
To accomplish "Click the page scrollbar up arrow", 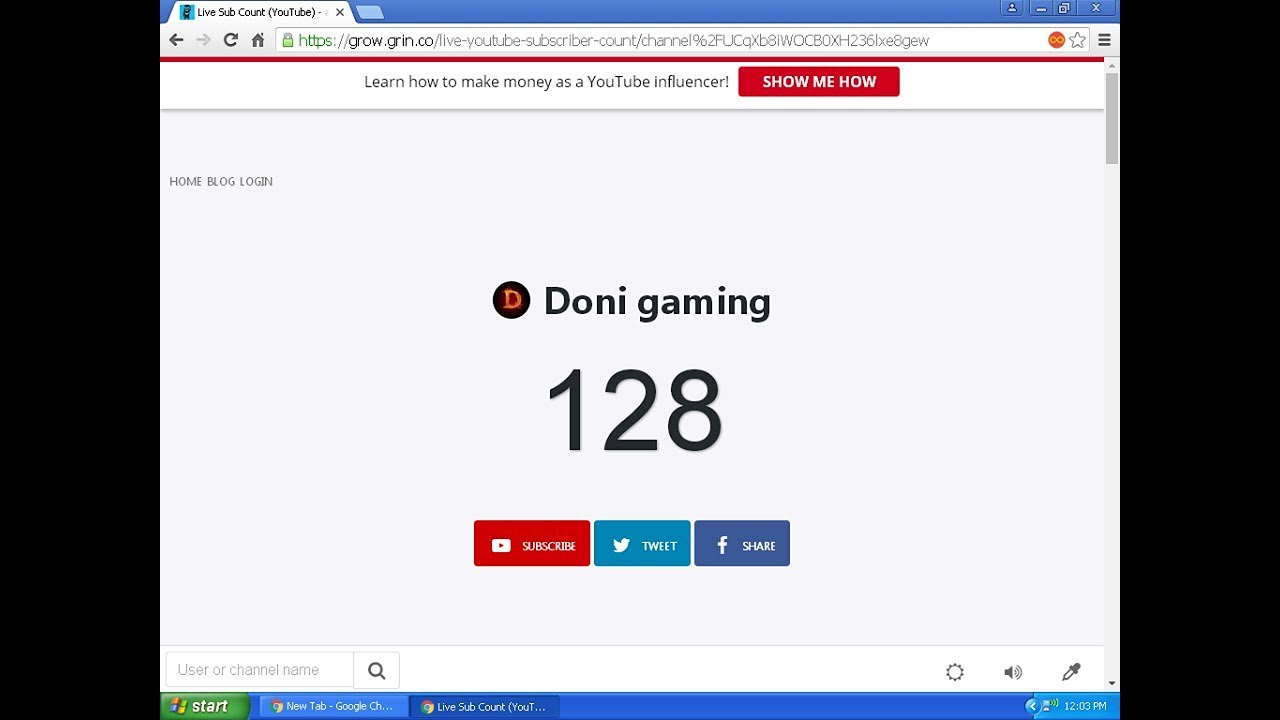I will pyautogui.click(x=1112, y=65).
